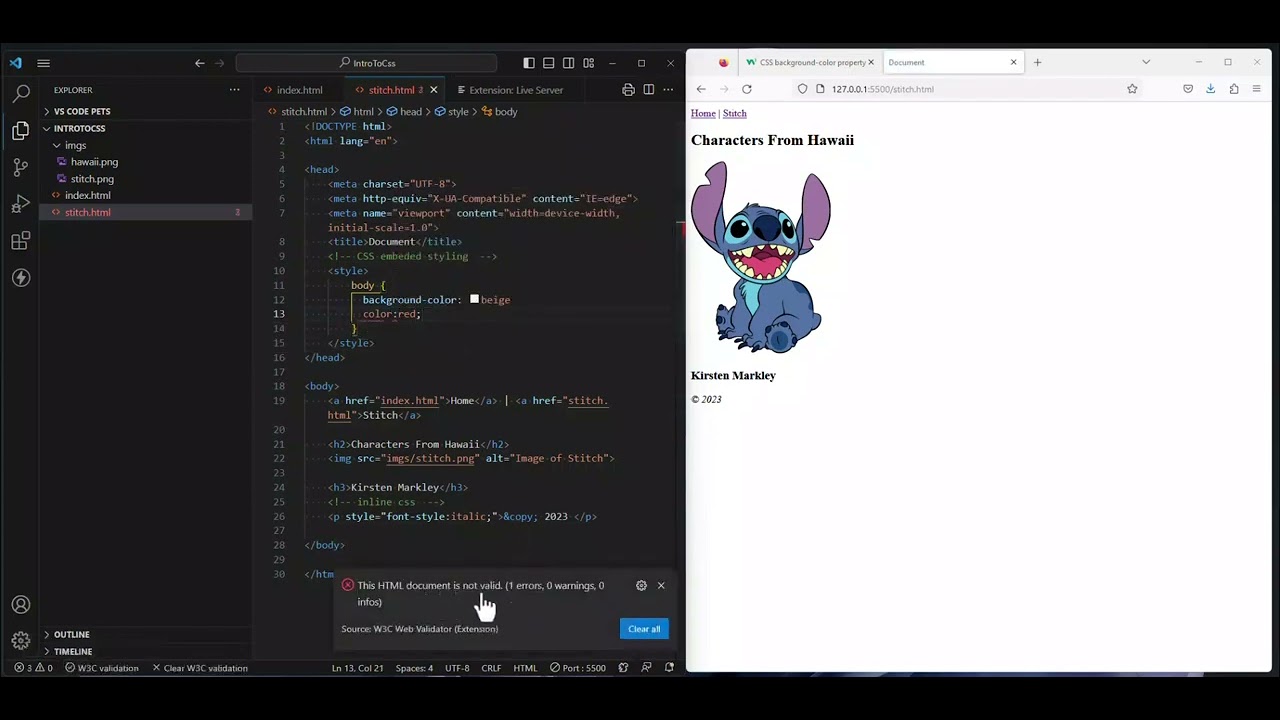Go back in Firefox browser
The image size is (1280, 720).
click(x=701, y=89)
